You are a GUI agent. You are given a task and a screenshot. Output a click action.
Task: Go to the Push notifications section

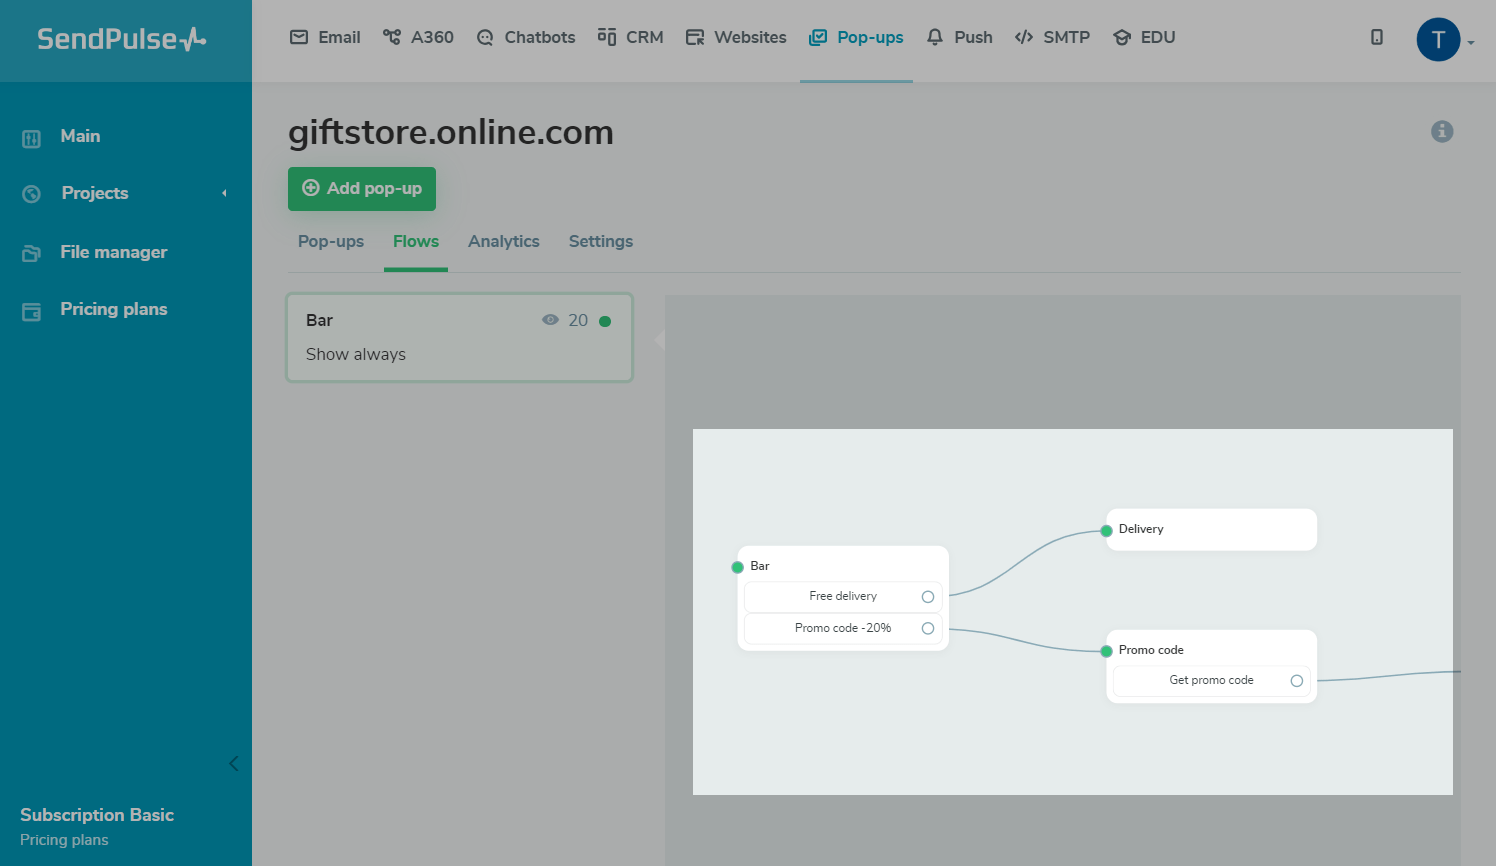959,37
